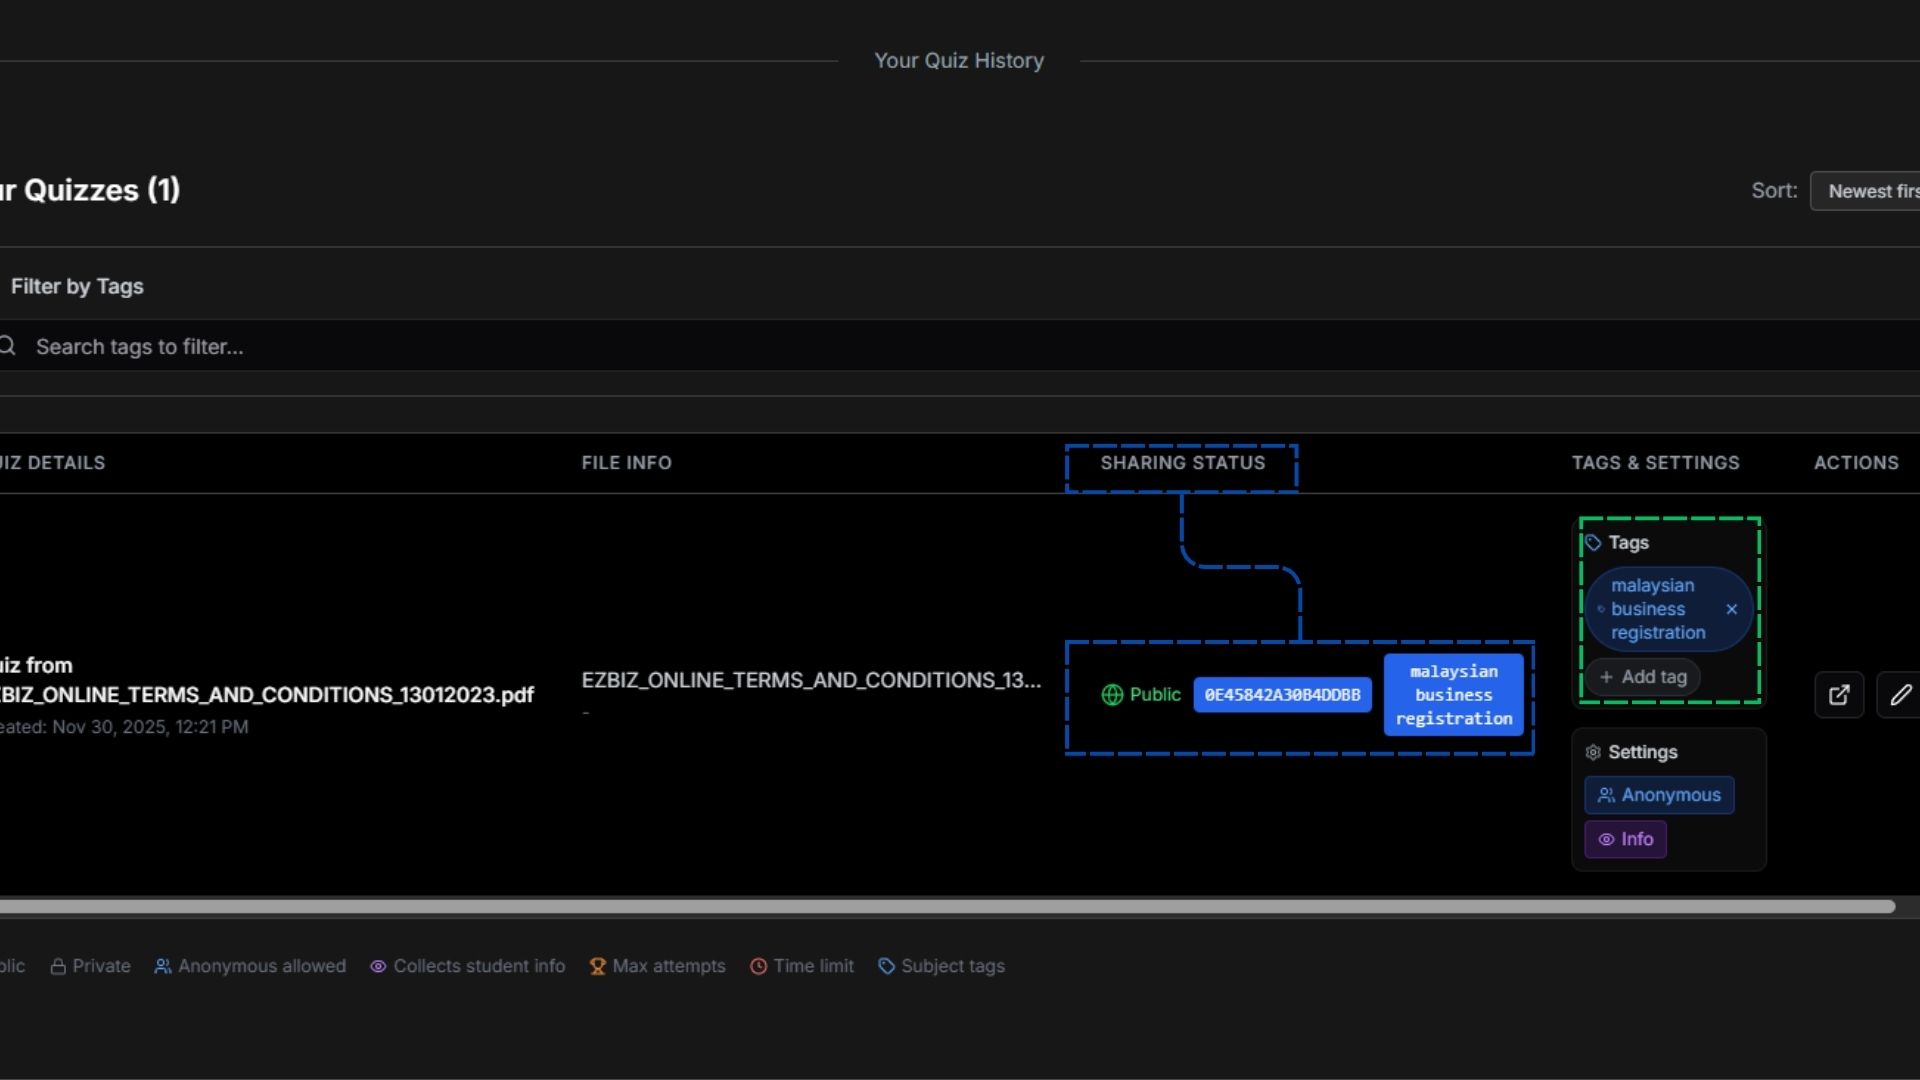1920x1080 pixels.
Task: Toggle the Anonymous setting badge
Action: click(x=1658, y=795)
